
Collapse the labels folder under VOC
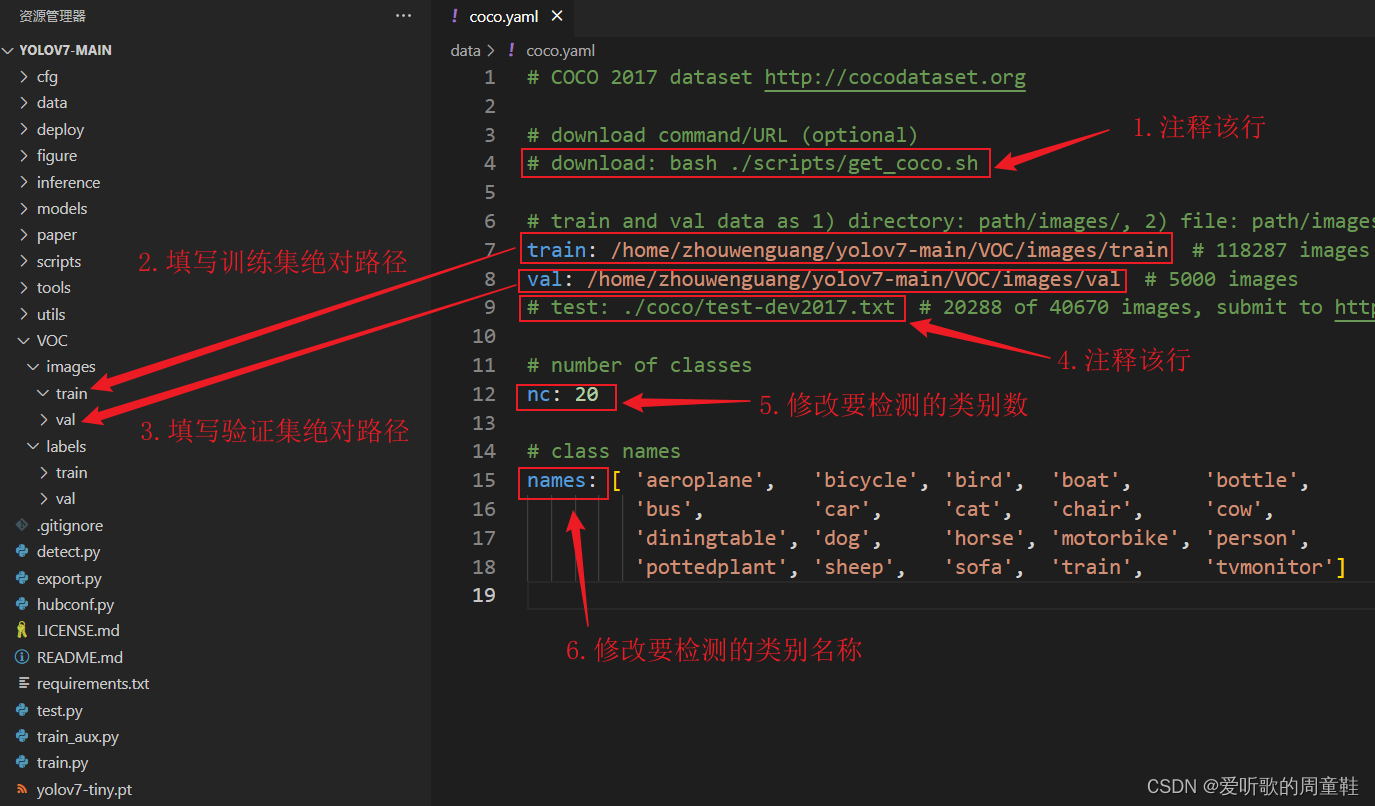point(33,447)
